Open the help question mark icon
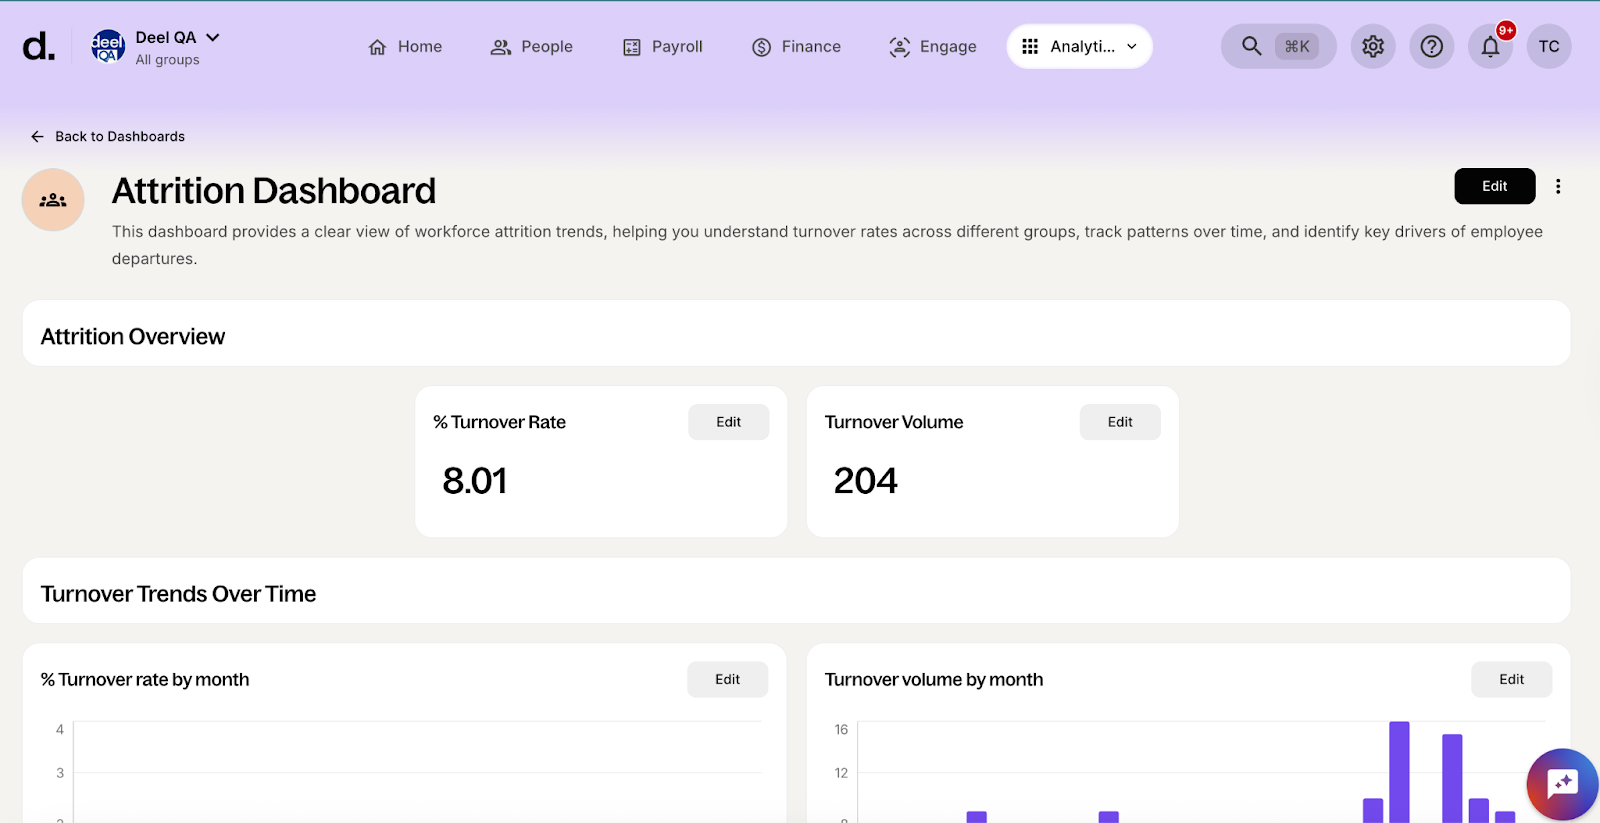The height and width of the screenshot is (823, 1600). [1431, 46]
